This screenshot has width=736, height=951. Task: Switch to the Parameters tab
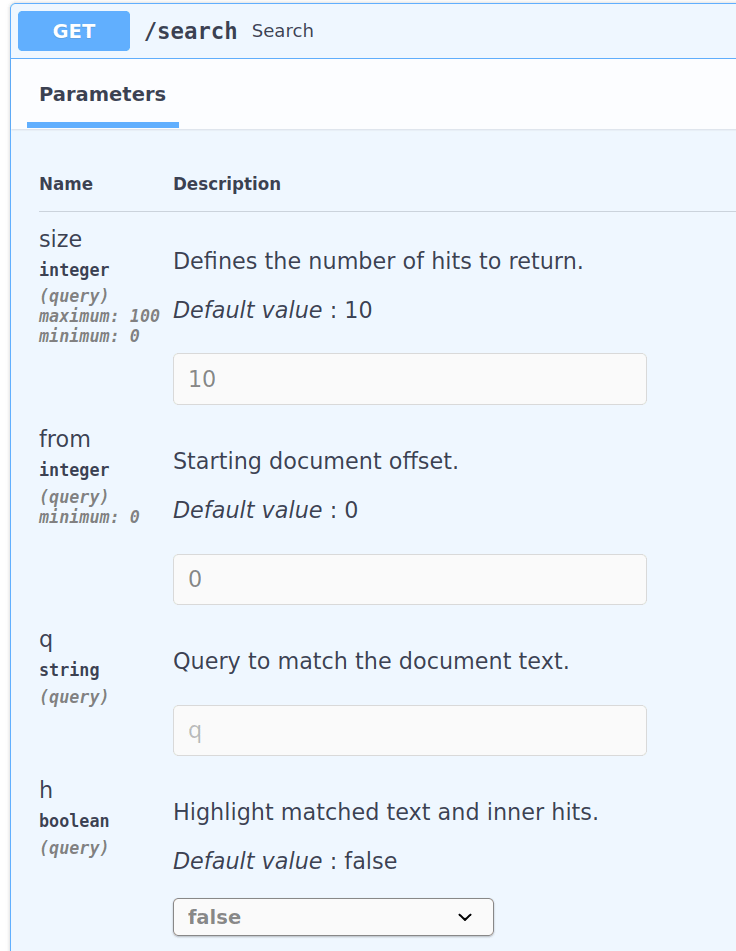tap(102, 94)
